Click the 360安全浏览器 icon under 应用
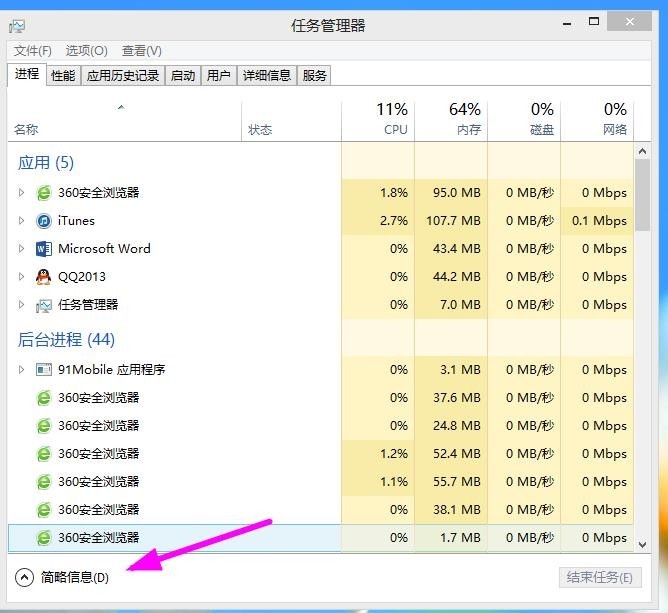Viewport: 668px width, 613px height. pyautogui.click(x=43, y=193)
